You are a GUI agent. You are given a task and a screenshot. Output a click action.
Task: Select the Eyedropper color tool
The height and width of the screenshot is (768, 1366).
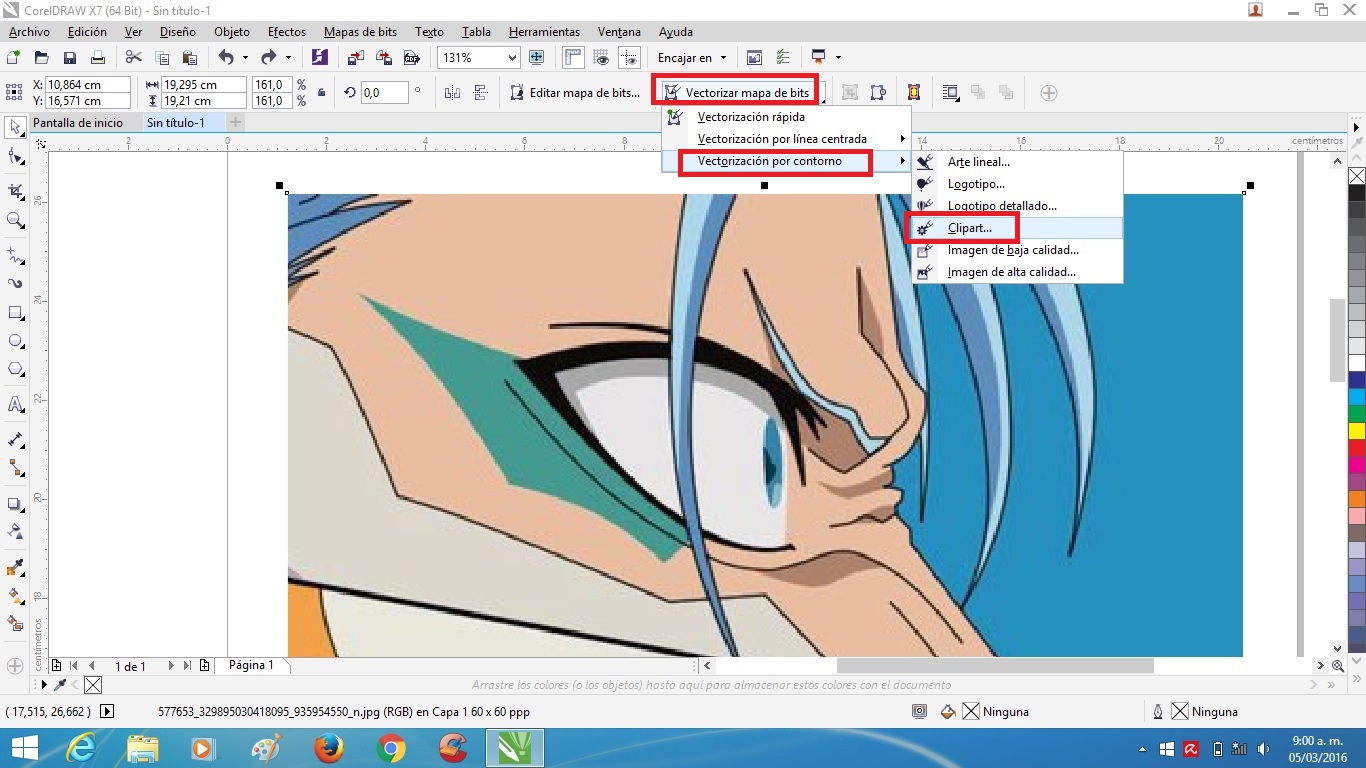(14, 568)
